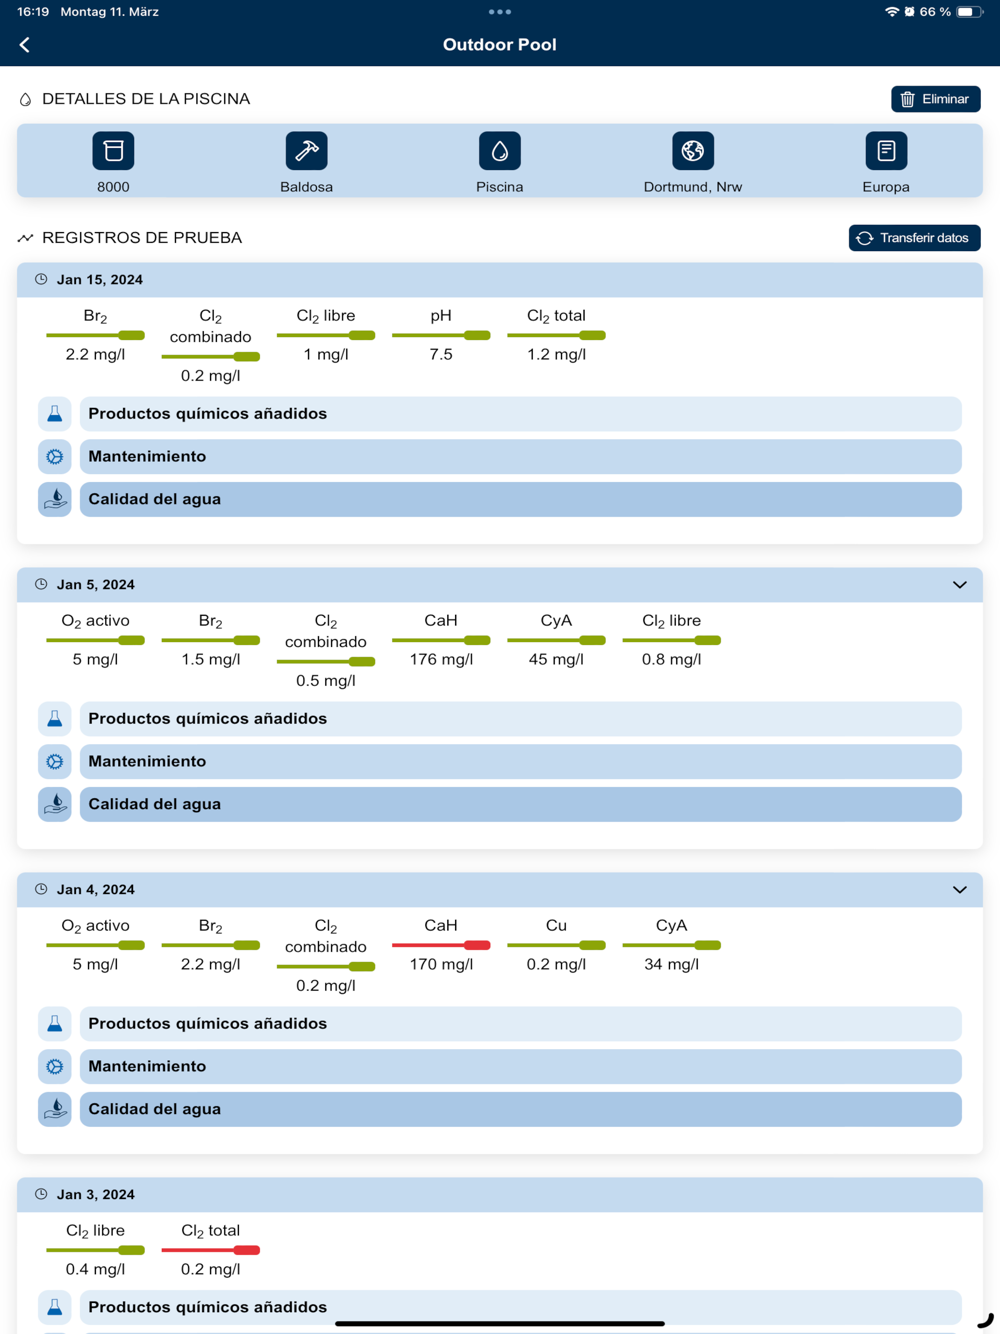Tap the clock icon next to Jan 3, 2024
Screen dimensions: 1000x1334
point(41,1194)
